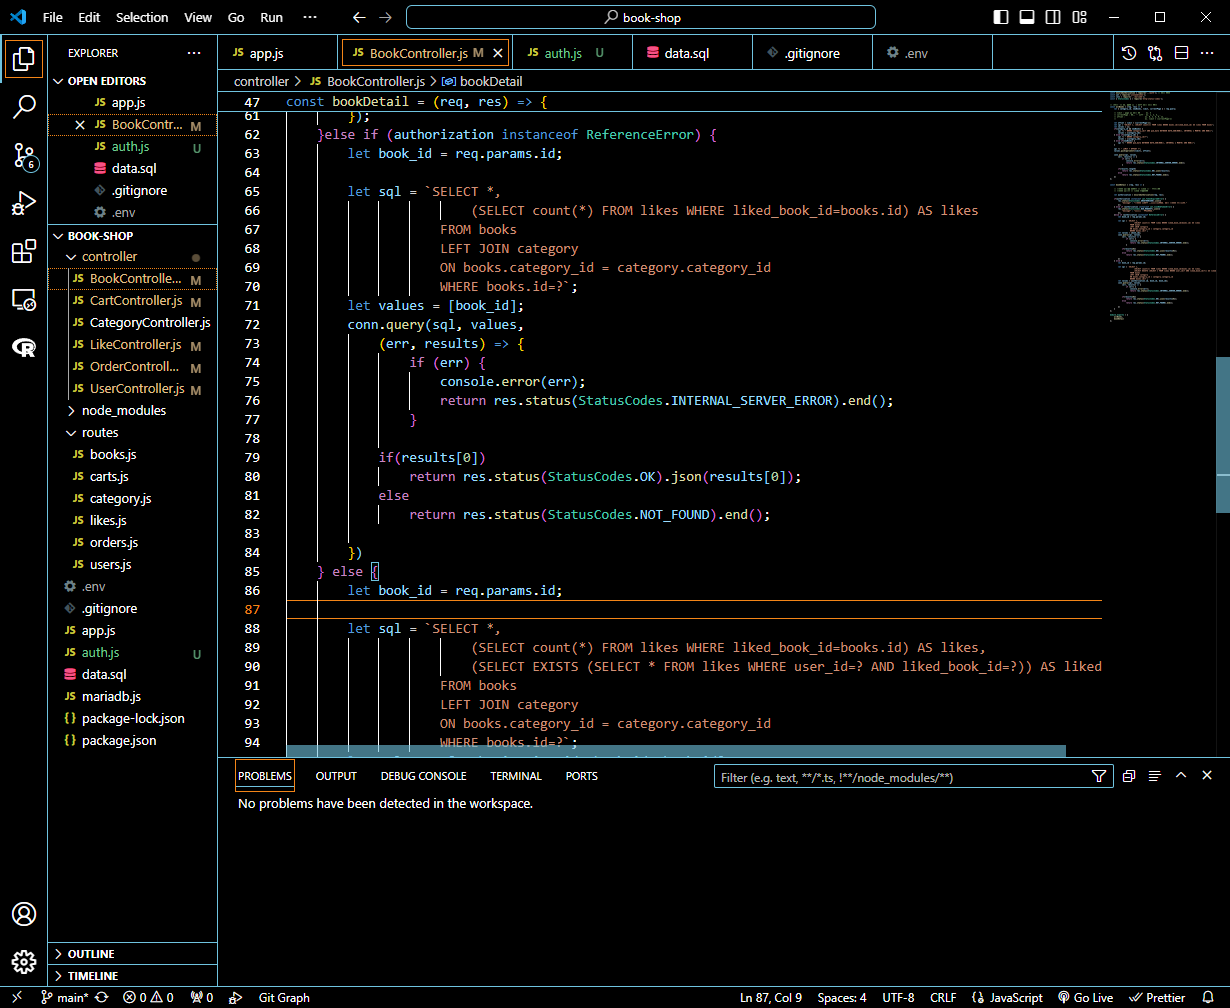Image resolution: width=1230 pixels, height=1008 pixels.
Task: Maximize the panel with the up chevron
Action: pos(1181,776)
